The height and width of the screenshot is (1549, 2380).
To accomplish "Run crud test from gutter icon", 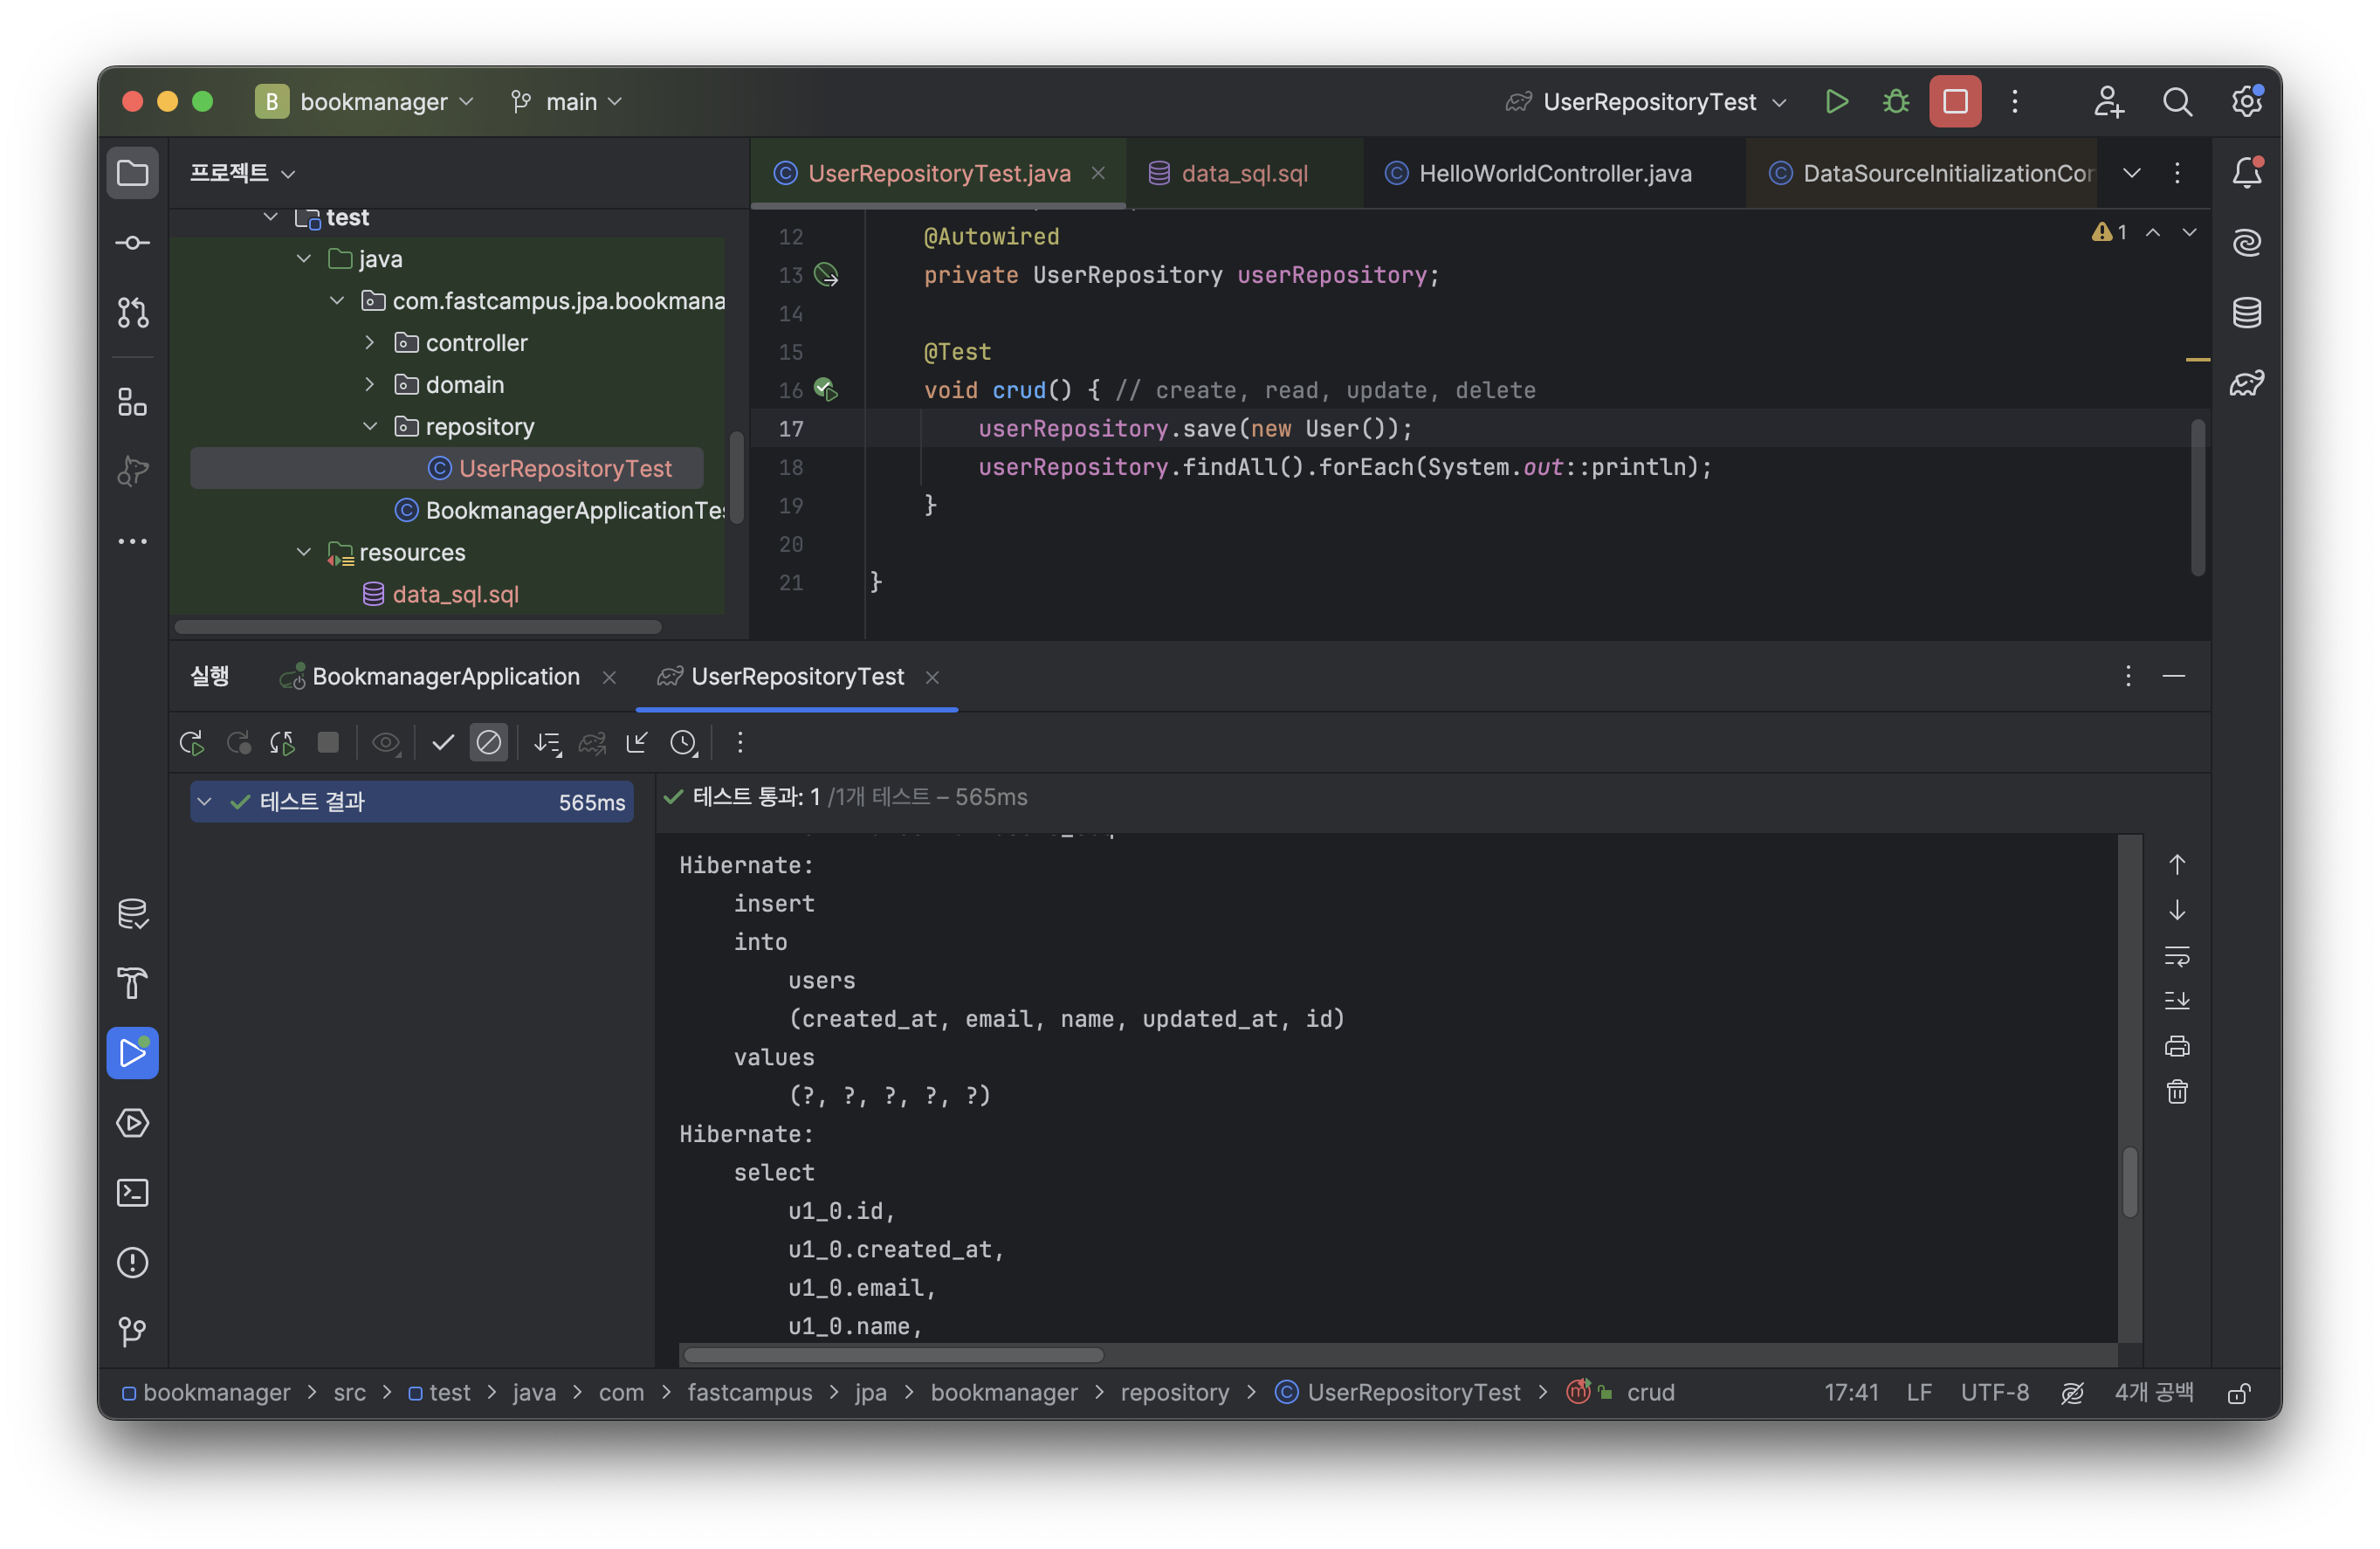I will point(826,390).
